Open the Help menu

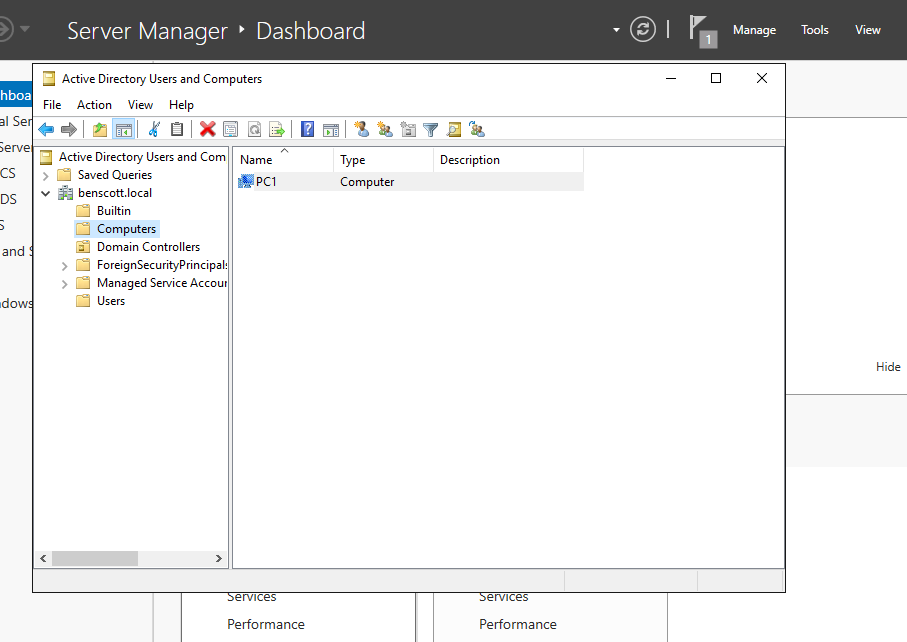click(181, 105)
